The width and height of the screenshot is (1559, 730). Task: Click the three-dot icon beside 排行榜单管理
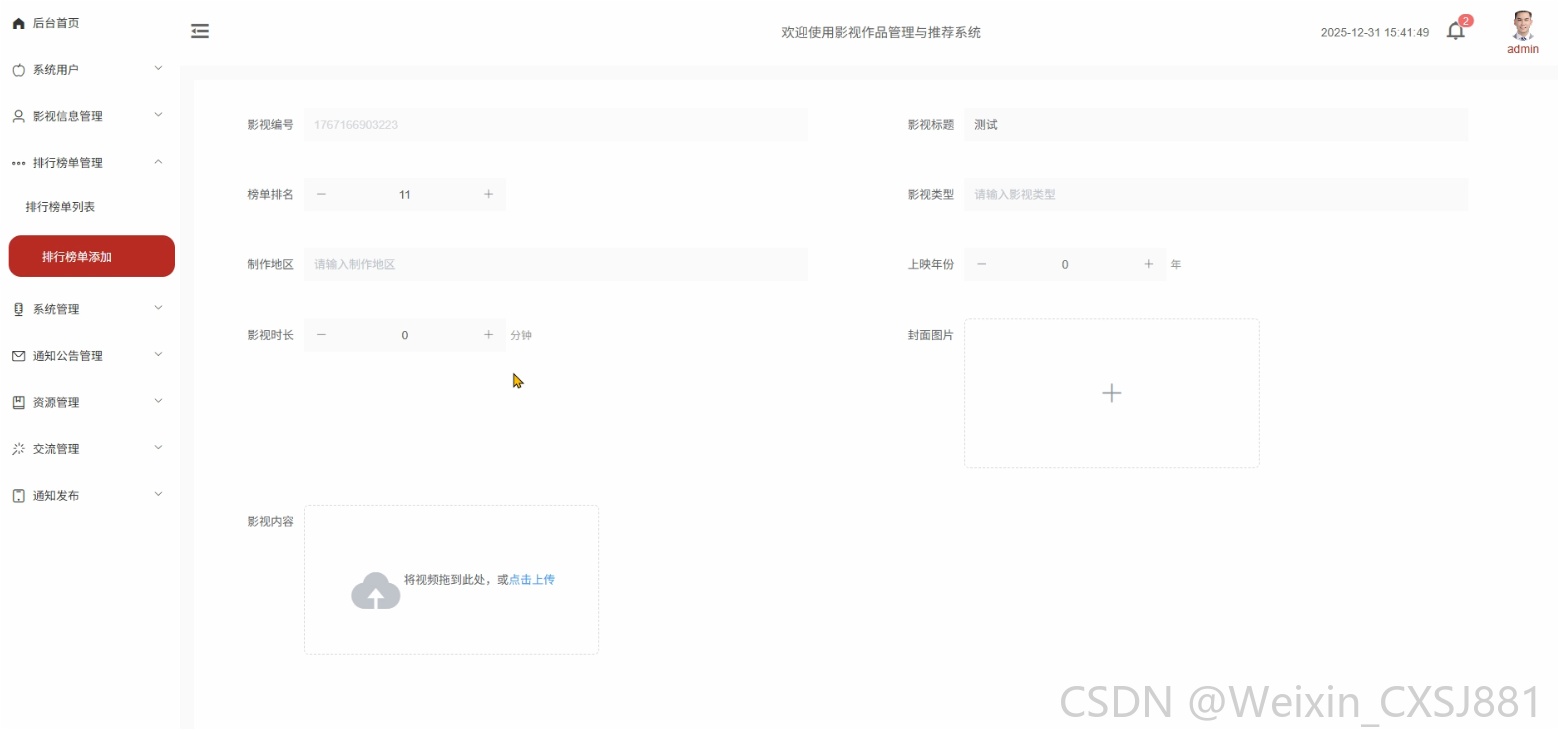18,163
